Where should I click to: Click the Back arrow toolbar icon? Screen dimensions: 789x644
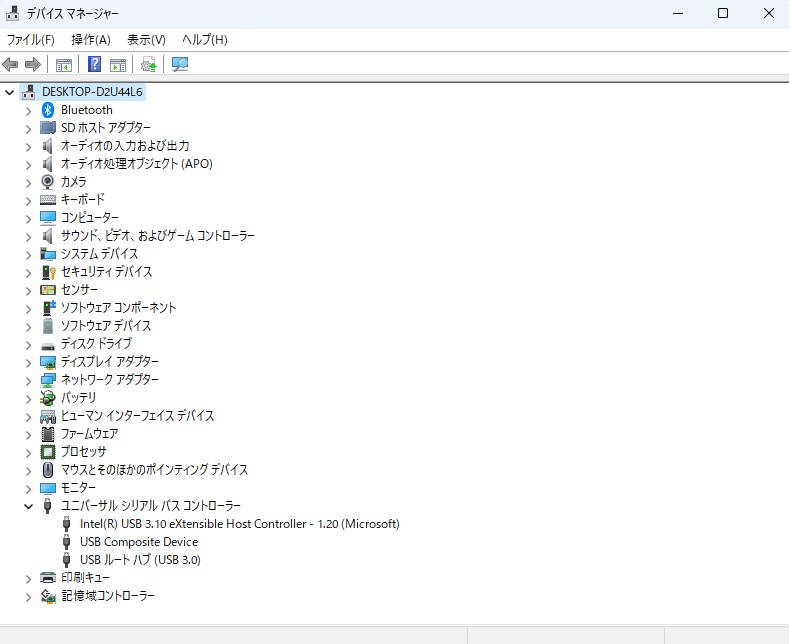point(11,64)
